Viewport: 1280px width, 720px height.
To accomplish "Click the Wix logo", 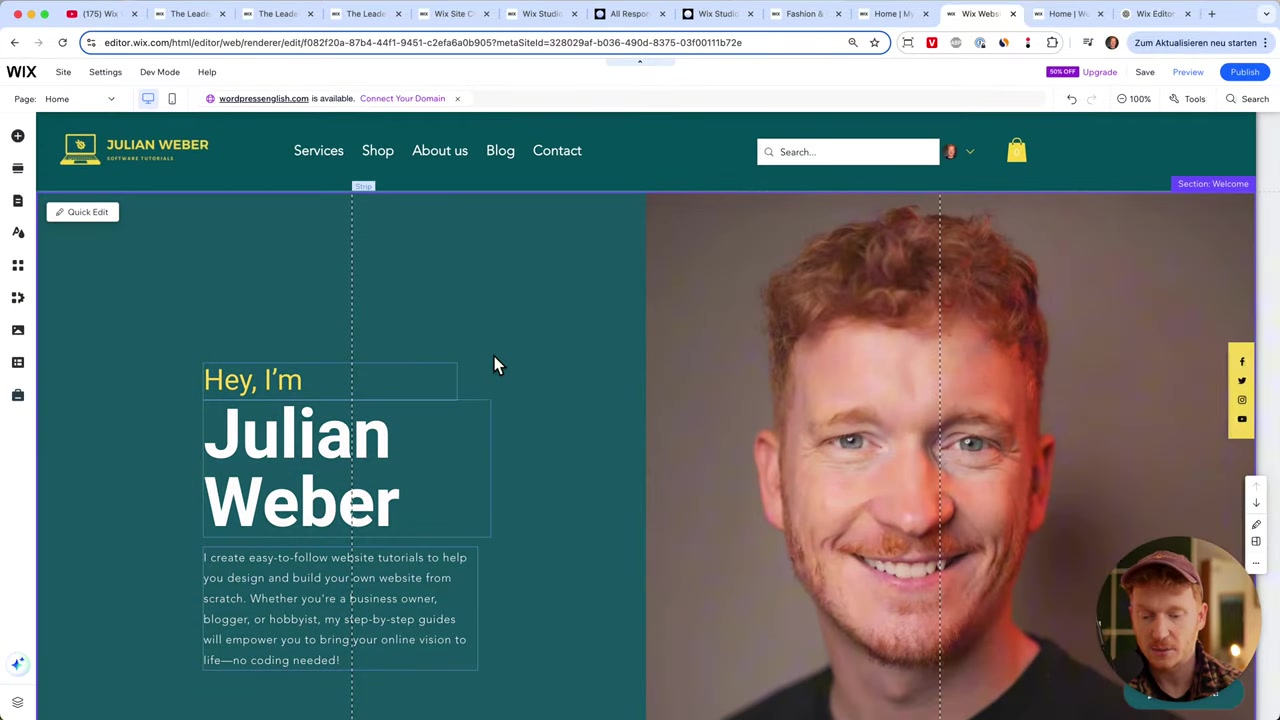I will (21, 72).
